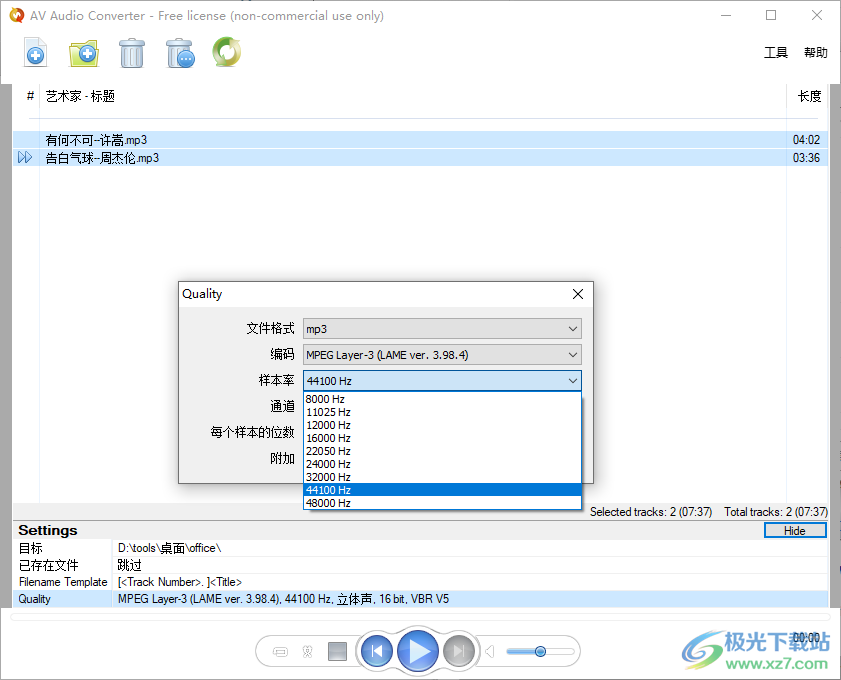Close the AV Audio Converter window
This screenshot has height=680, width=841.
817,16
